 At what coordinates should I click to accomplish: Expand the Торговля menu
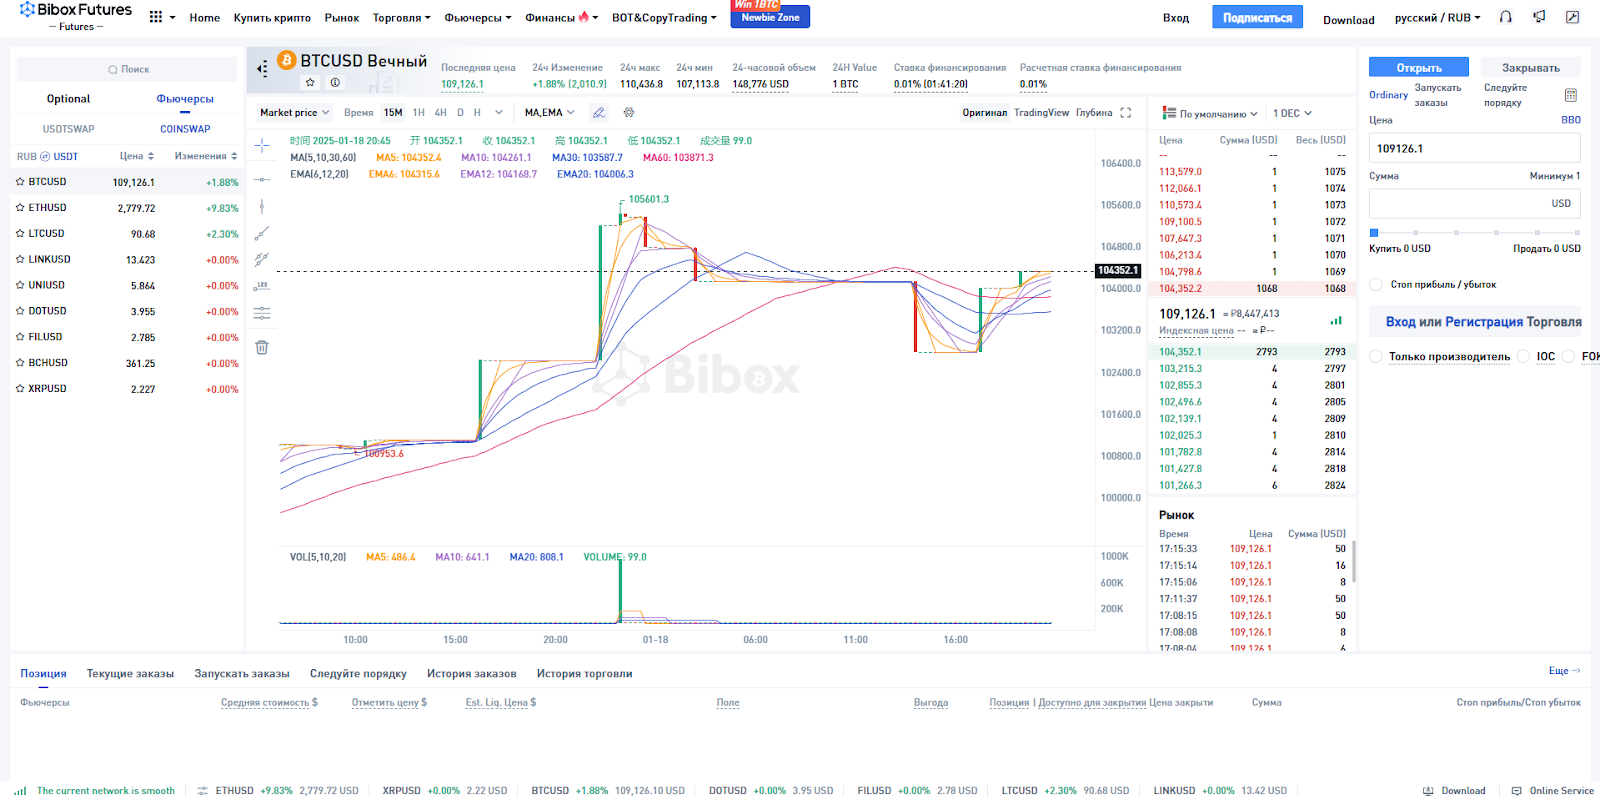coord(402,18)
